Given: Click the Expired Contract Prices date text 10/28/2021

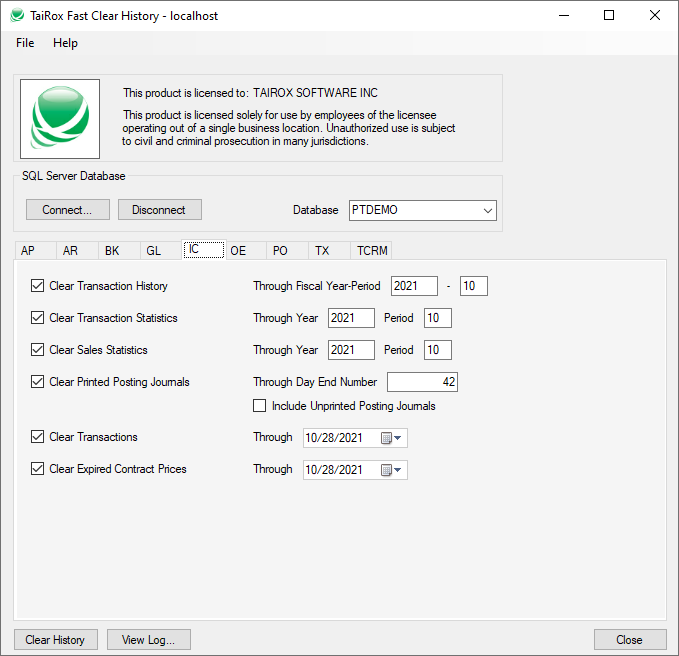Looking at the screenshot, I should [334, 470].
